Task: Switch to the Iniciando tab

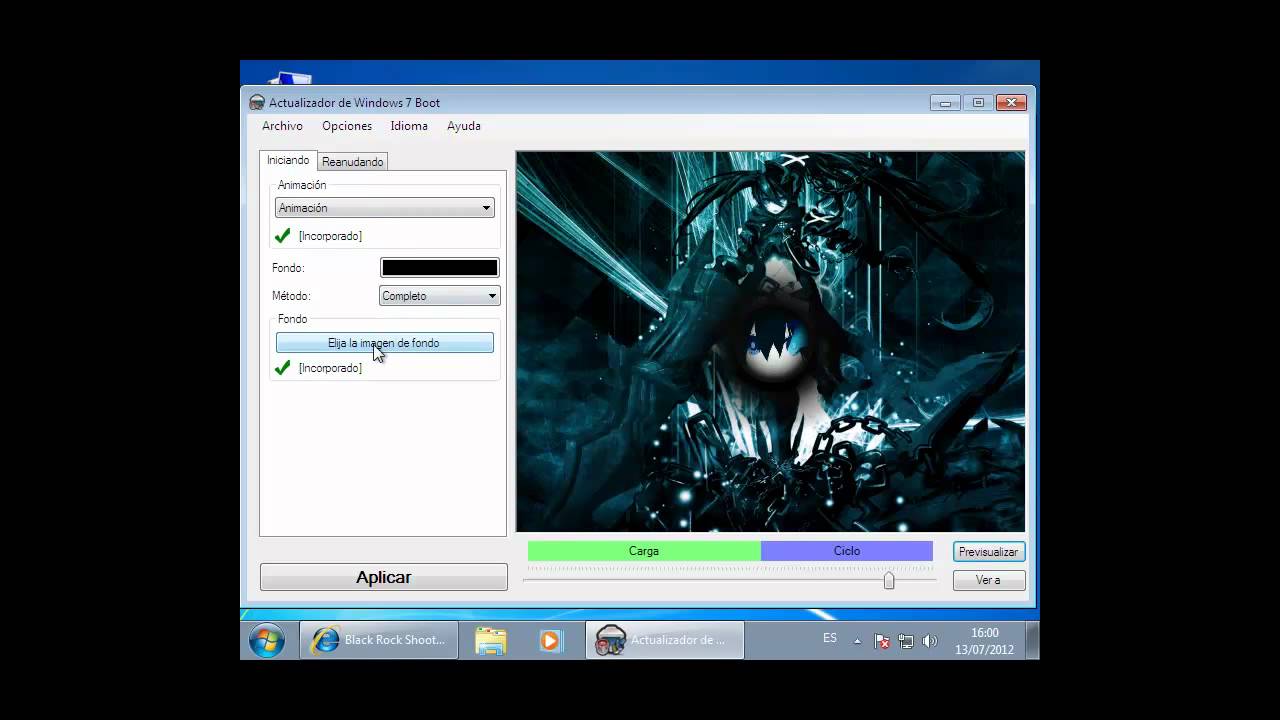Action: tap(288, 160)
